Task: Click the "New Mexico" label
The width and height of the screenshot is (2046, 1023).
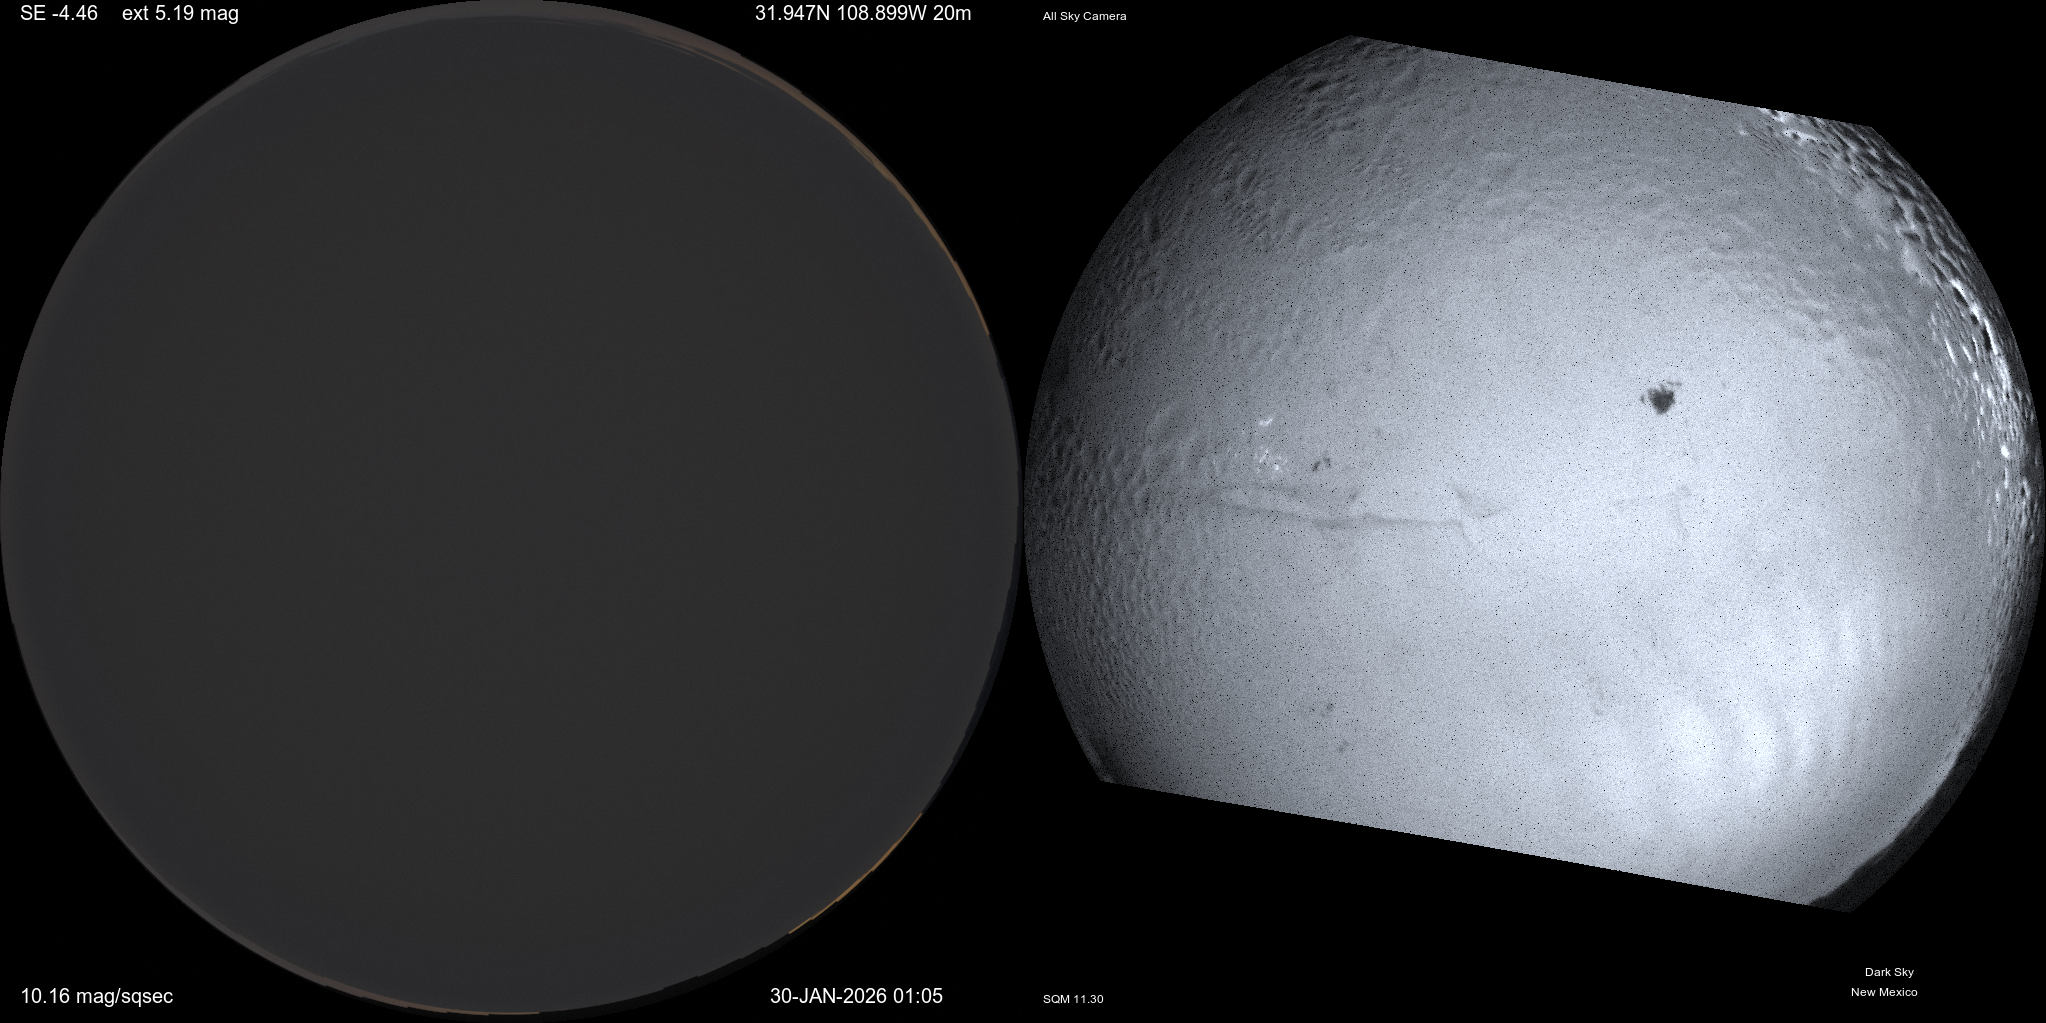Action: coord(1884,992)
